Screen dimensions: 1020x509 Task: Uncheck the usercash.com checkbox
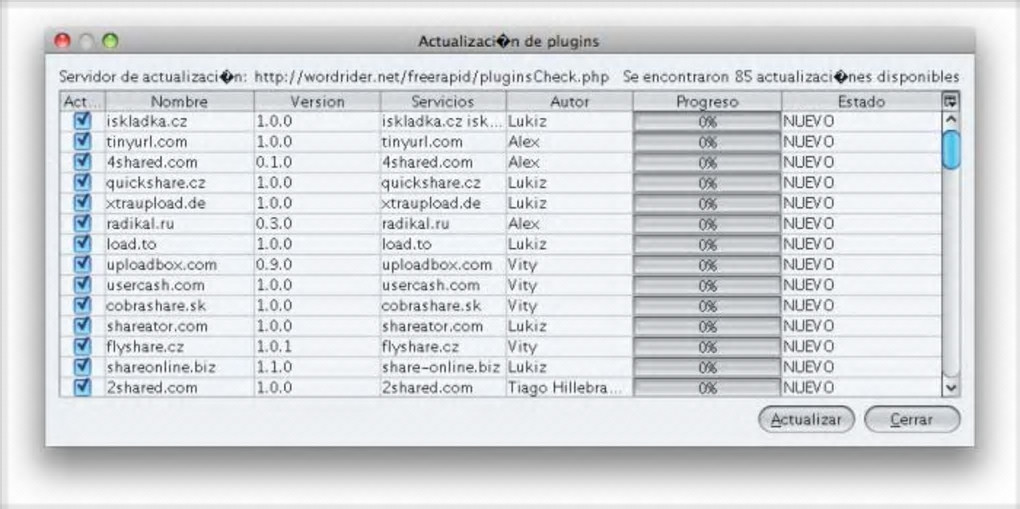click(82, 285)
